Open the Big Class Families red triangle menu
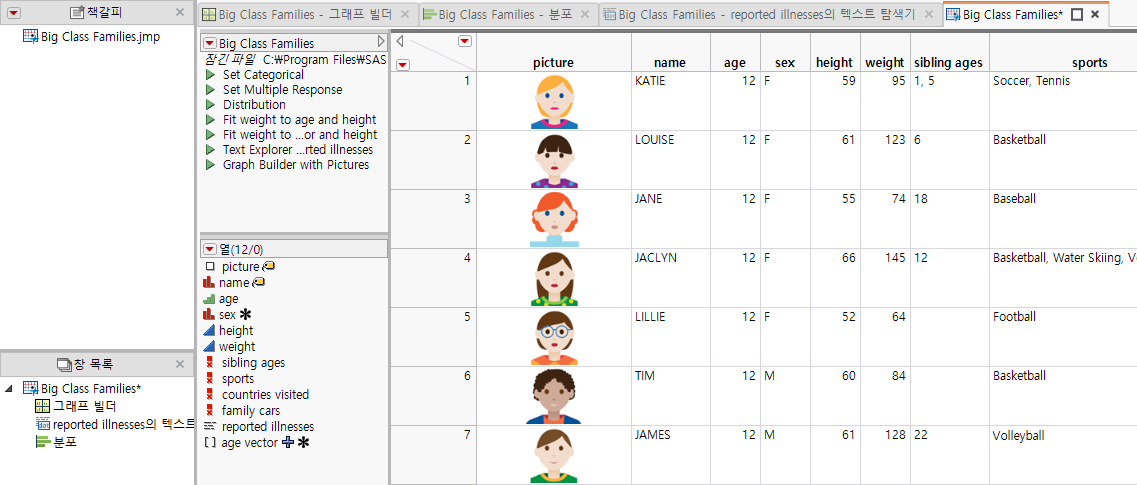Screen dimensions: 1137x485 [x=209, y=43]
